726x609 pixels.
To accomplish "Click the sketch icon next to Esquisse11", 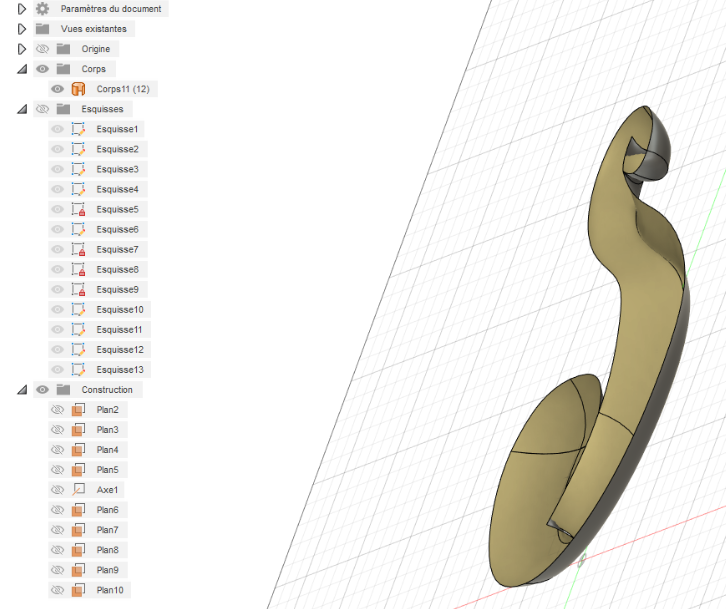I will coord(78,329).
